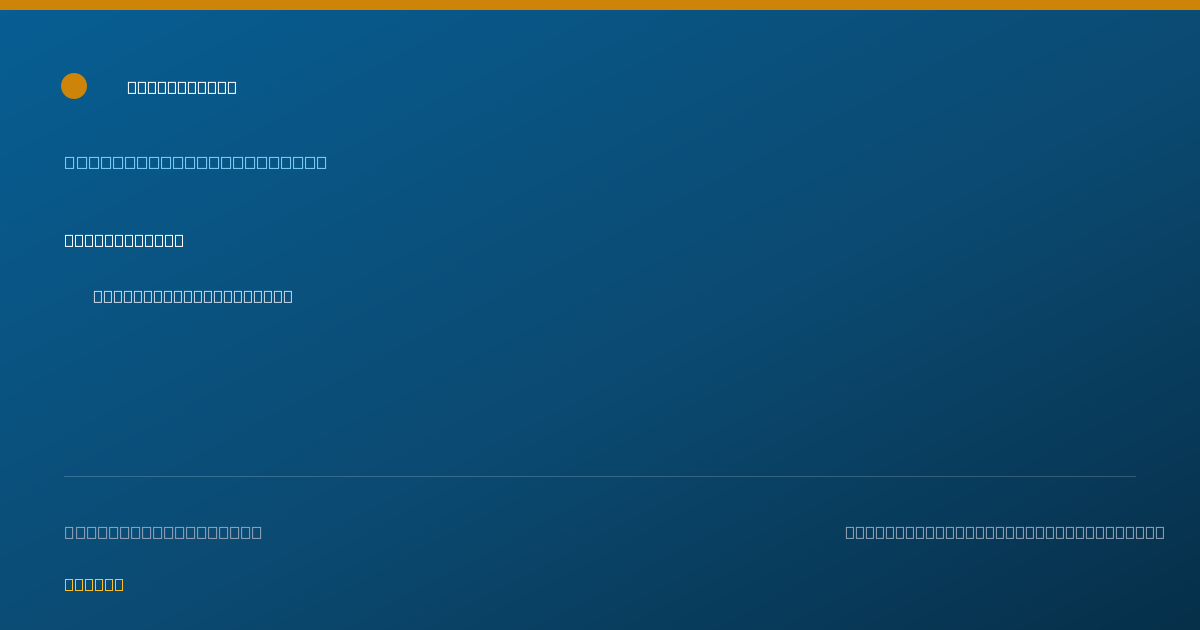Click the last character of the indented white line

[x=288, y=296]
